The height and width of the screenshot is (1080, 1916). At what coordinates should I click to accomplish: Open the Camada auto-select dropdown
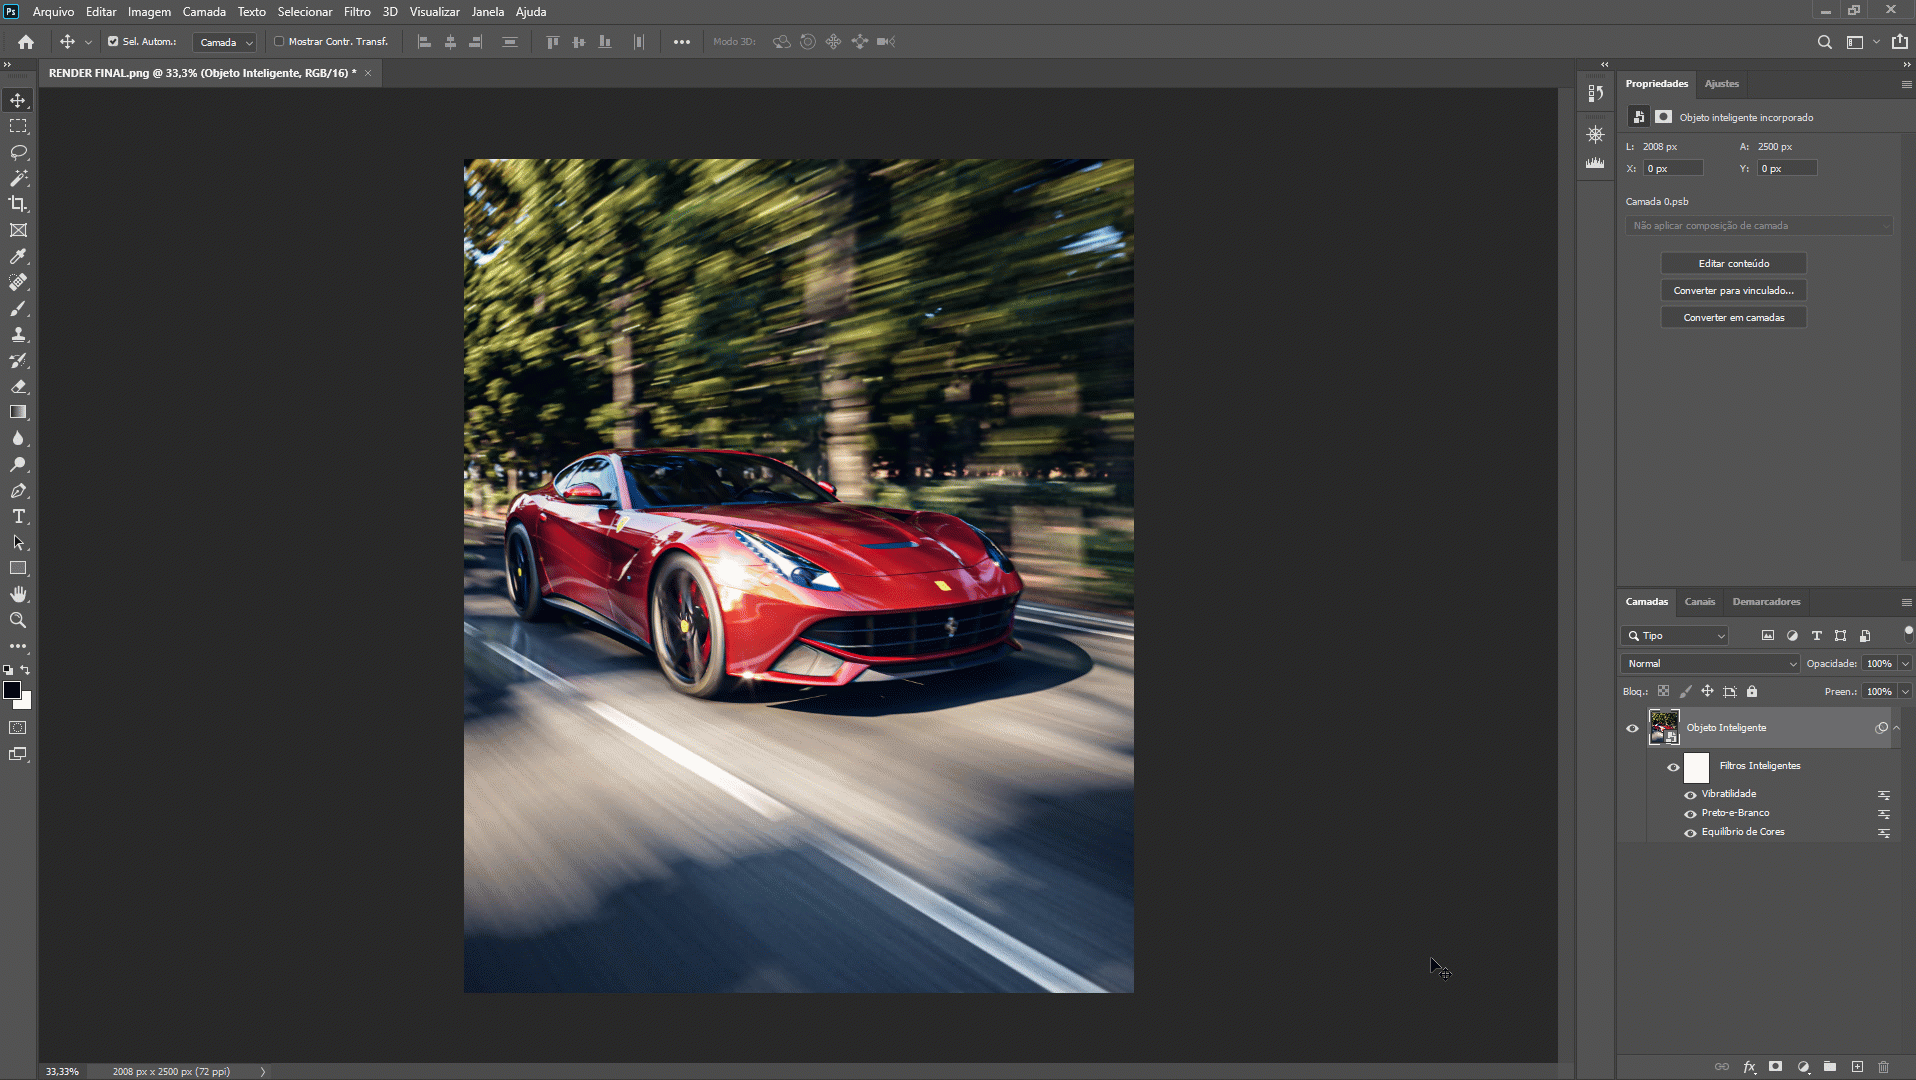(225, 42)
